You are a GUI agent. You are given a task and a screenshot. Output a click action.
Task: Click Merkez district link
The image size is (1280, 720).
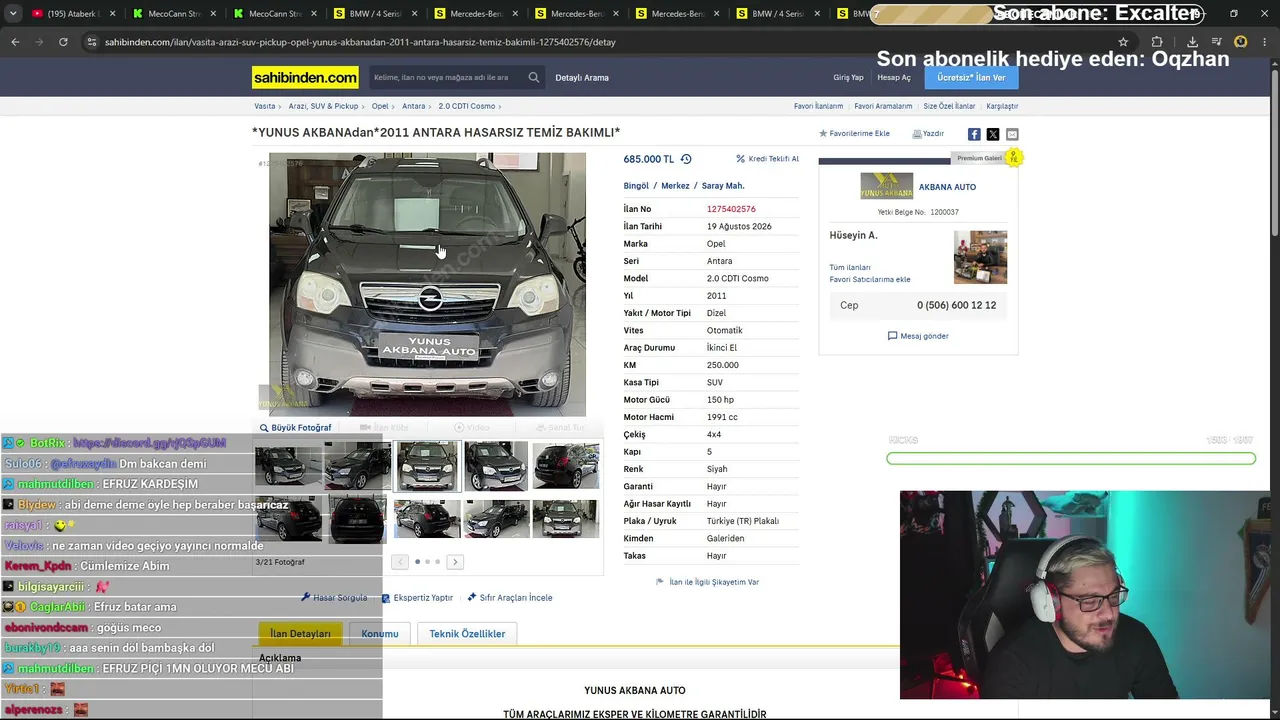[x=675, y=186]
